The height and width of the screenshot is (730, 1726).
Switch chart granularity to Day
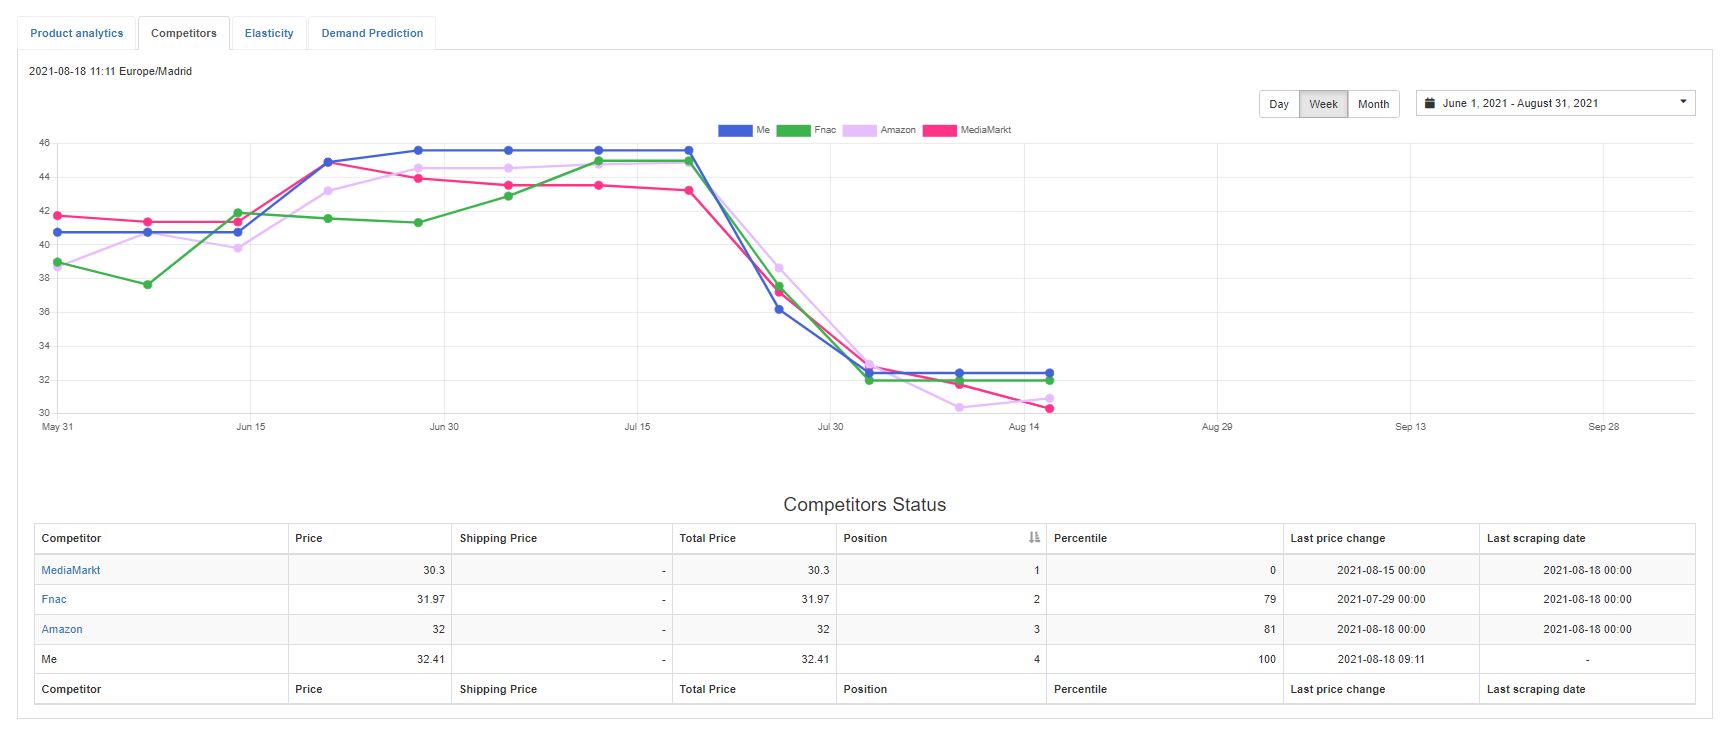coord(1278,104)
